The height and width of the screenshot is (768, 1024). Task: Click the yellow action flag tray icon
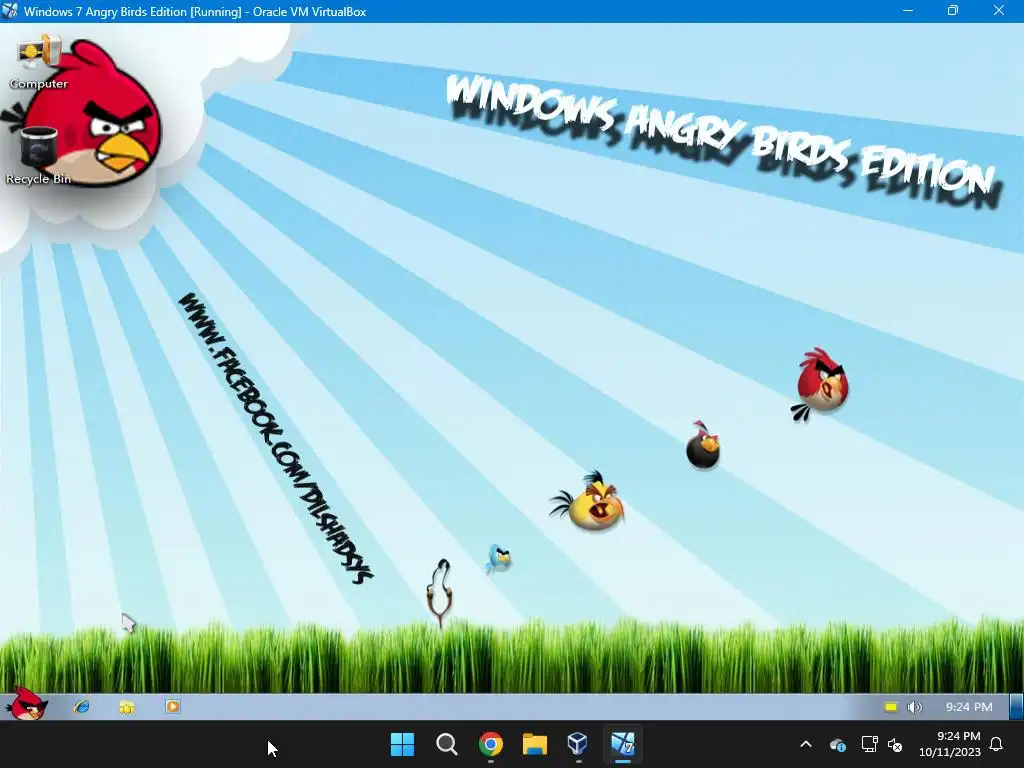[x=891, y=707]
